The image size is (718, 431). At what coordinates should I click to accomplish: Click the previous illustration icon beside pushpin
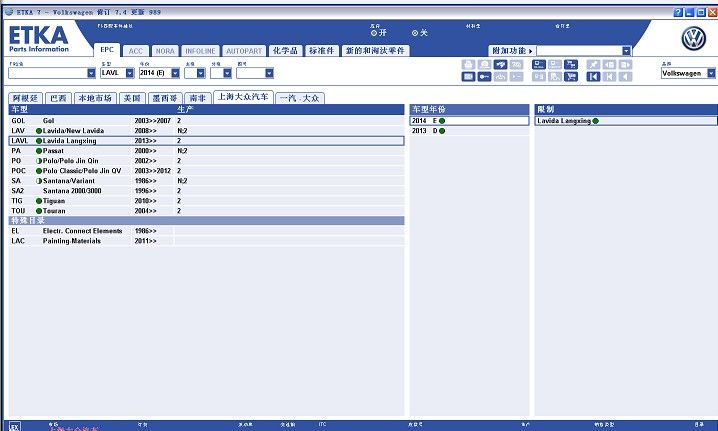(x=609, y=65)
